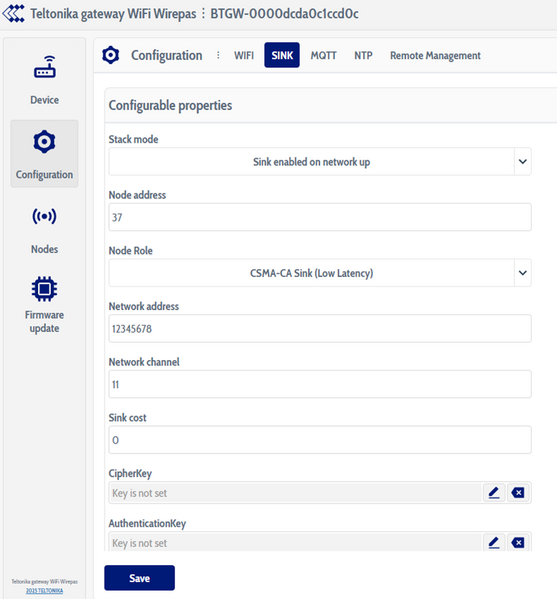The height and width of the screenshot is (599, 557).
Task: Click the Configuration header gear icon
Action: pos(111,55)
